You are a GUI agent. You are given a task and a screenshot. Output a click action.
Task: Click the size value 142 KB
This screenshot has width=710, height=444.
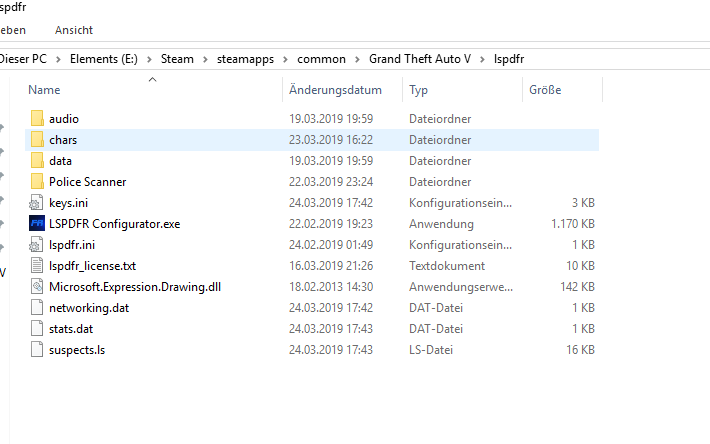[577, 286]
